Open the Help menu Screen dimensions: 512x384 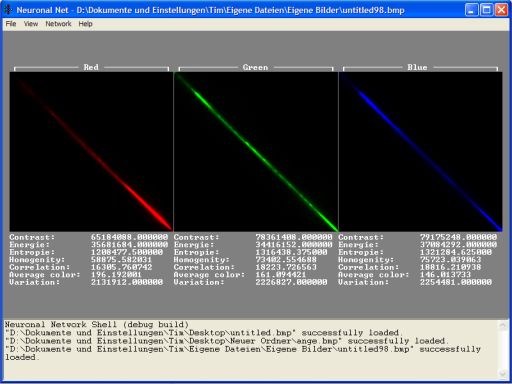pos(85,24)
